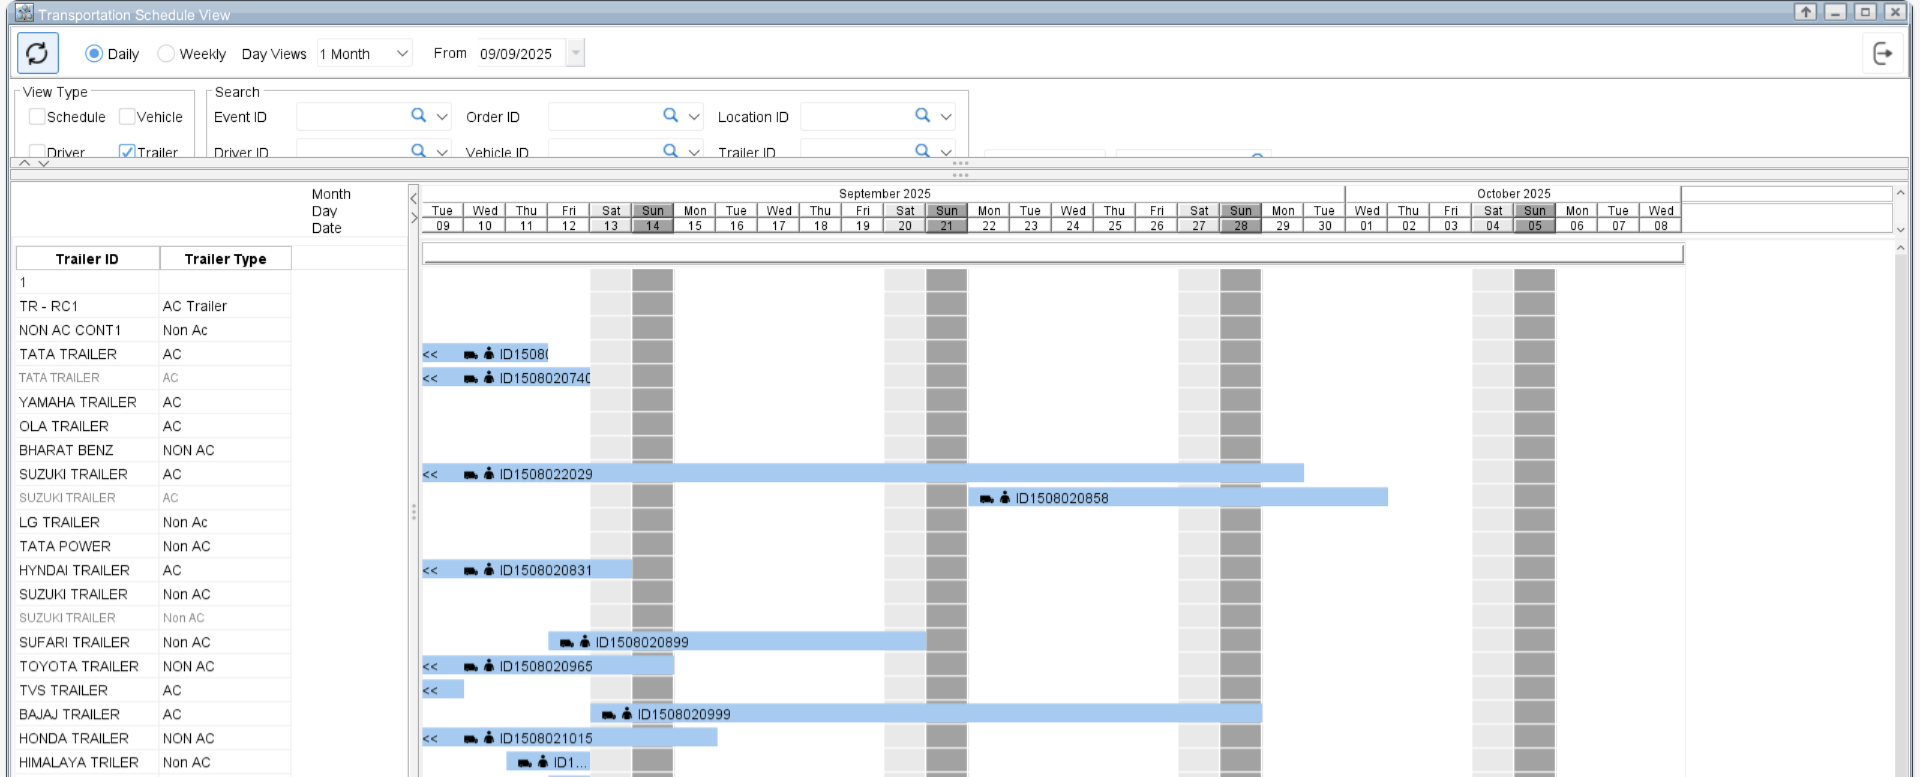This screenshot has height=777, width=1920.
Task: Click the 'NON AC CONT1' row
Action: point(154,330)
